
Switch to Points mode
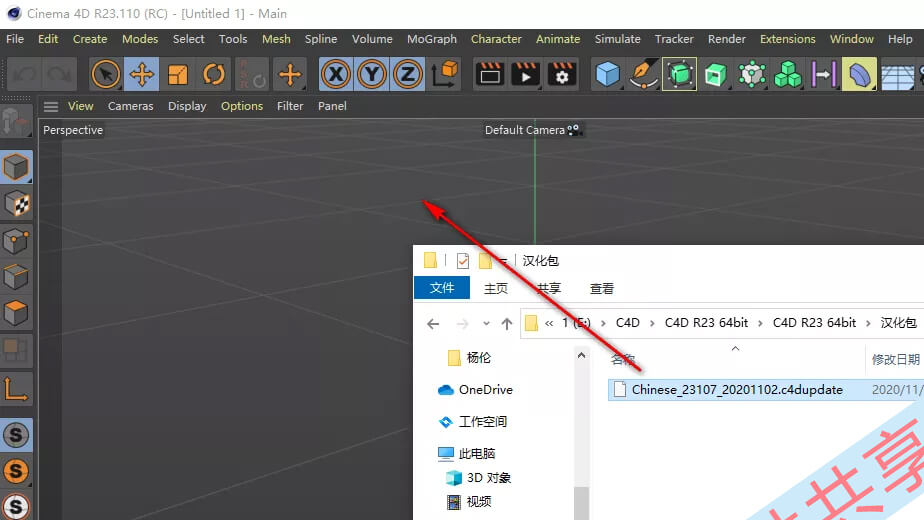(x=16, y=241)
